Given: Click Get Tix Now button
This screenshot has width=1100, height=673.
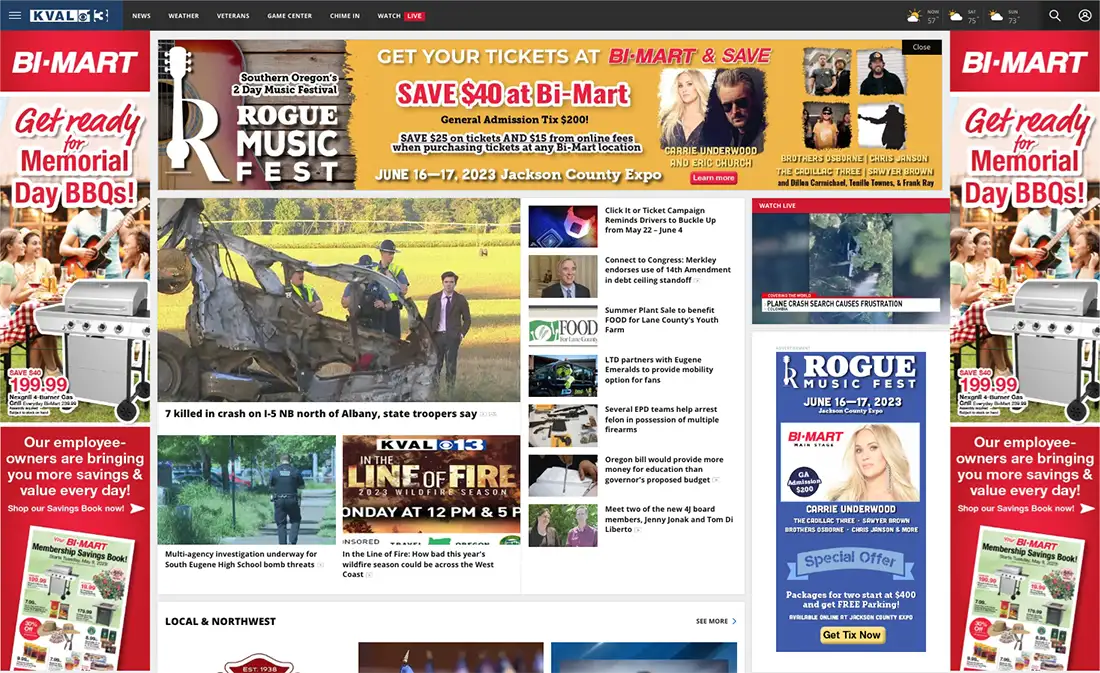Looking at the screenshot, I should 851,635.
